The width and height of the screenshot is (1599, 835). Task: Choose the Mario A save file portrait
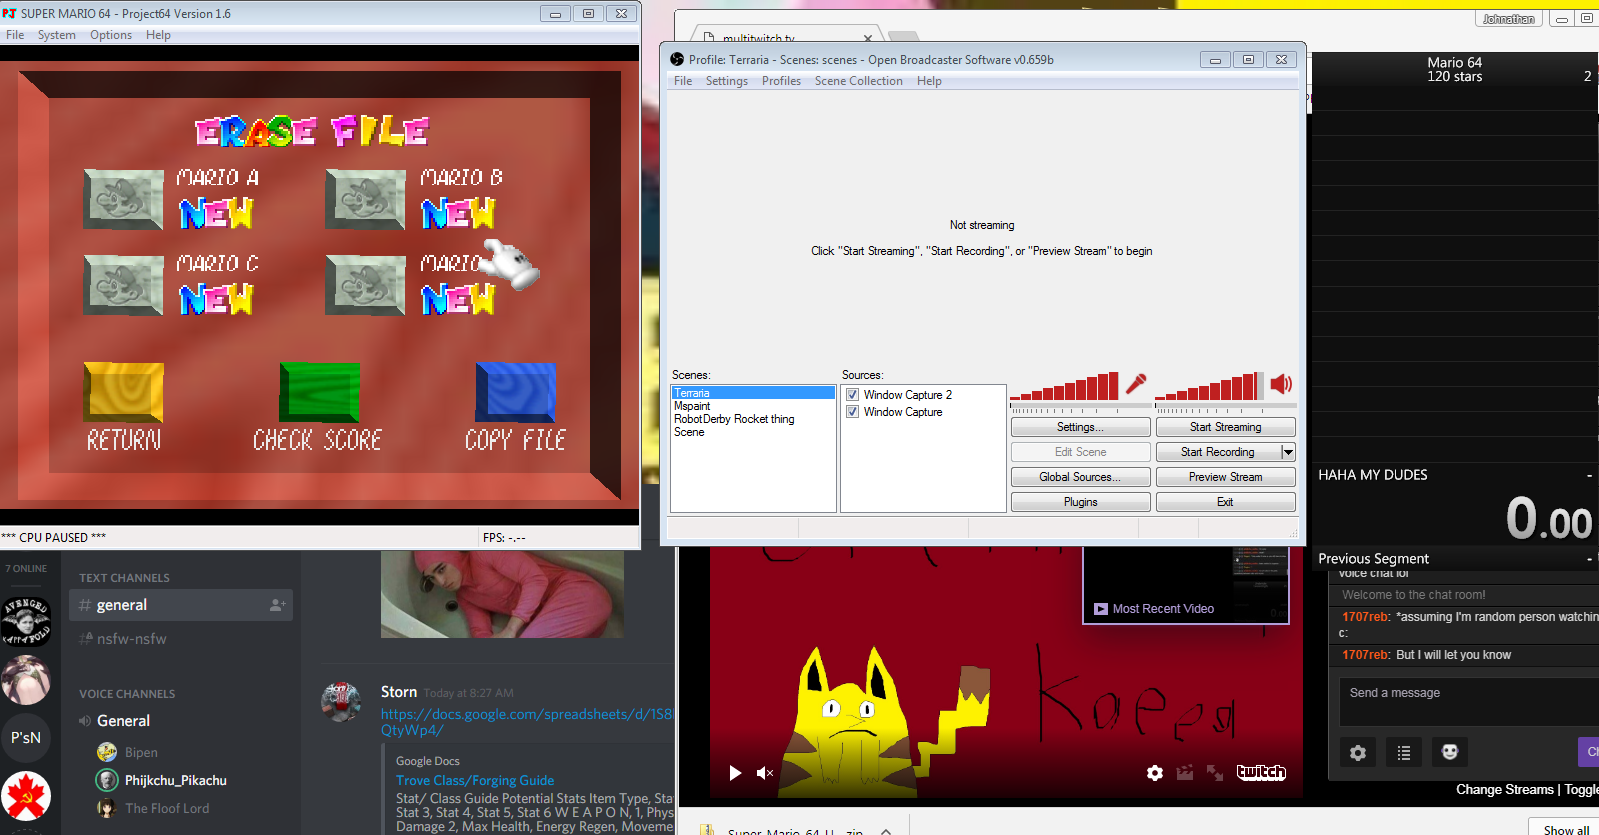tap(124, 200)
